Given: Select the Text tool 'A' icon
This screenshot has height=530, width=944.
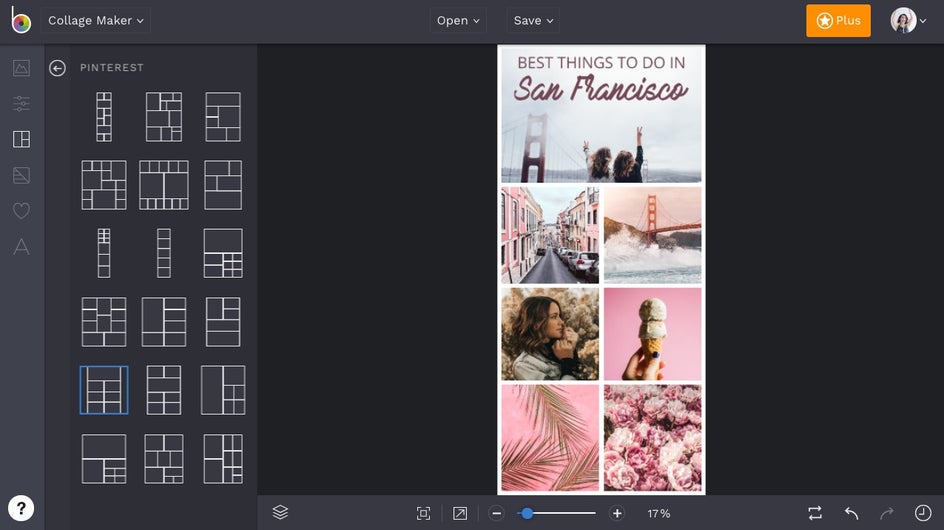Looking at the screenshot, I should (x=21, y=246).
